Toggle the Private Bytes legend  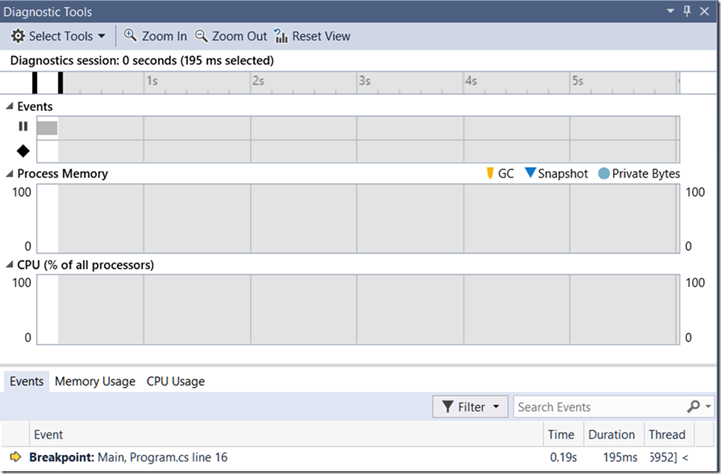click(603, 173)
